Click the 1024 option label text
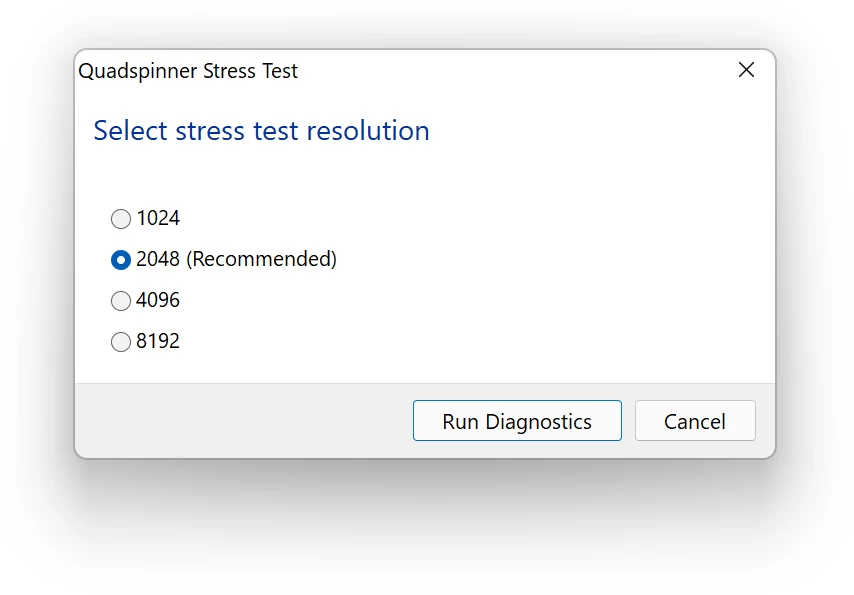 click(x=158, y=218)
